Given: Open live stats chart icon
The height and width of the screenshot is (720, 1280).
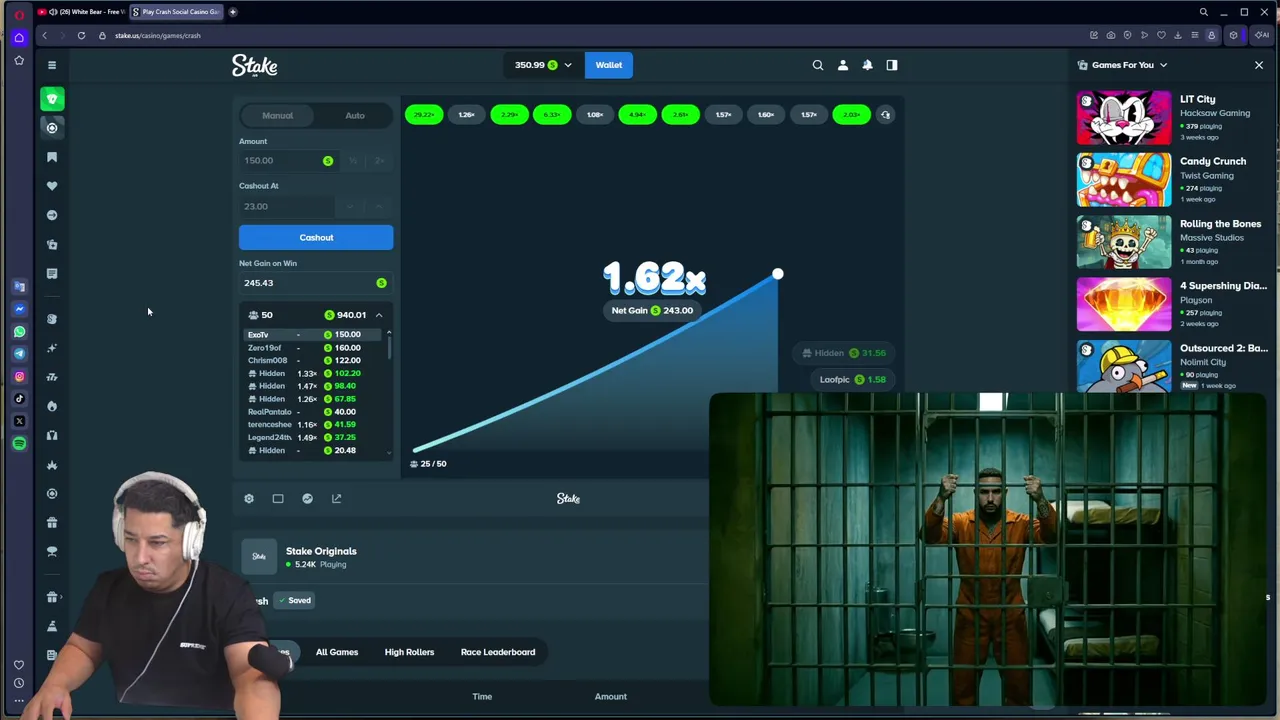Looking at the screenshot, I should click(307, 498).
